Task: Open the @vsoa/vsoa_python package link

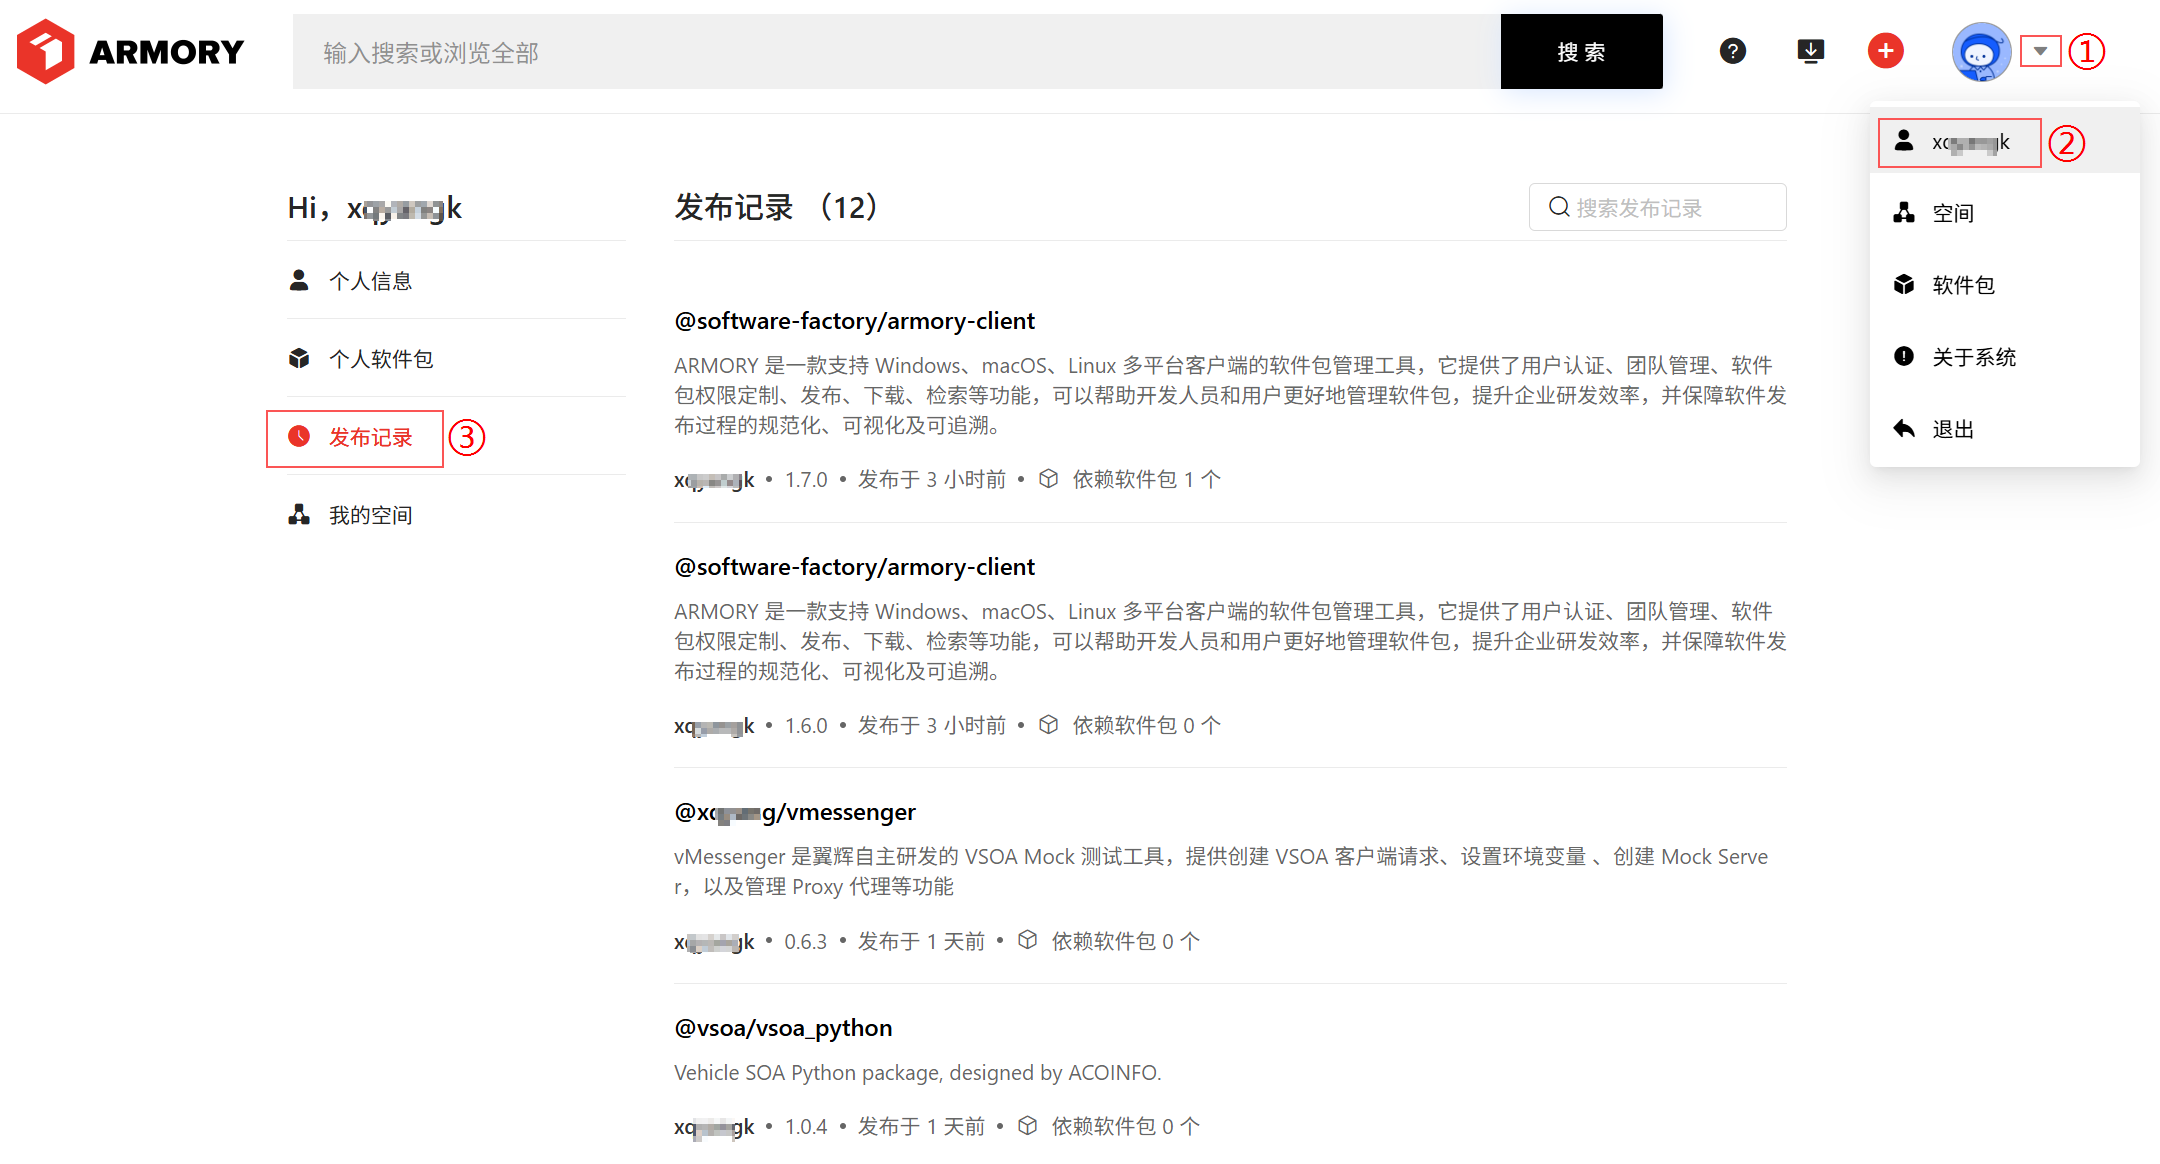Action: [x=783, y=1028]
